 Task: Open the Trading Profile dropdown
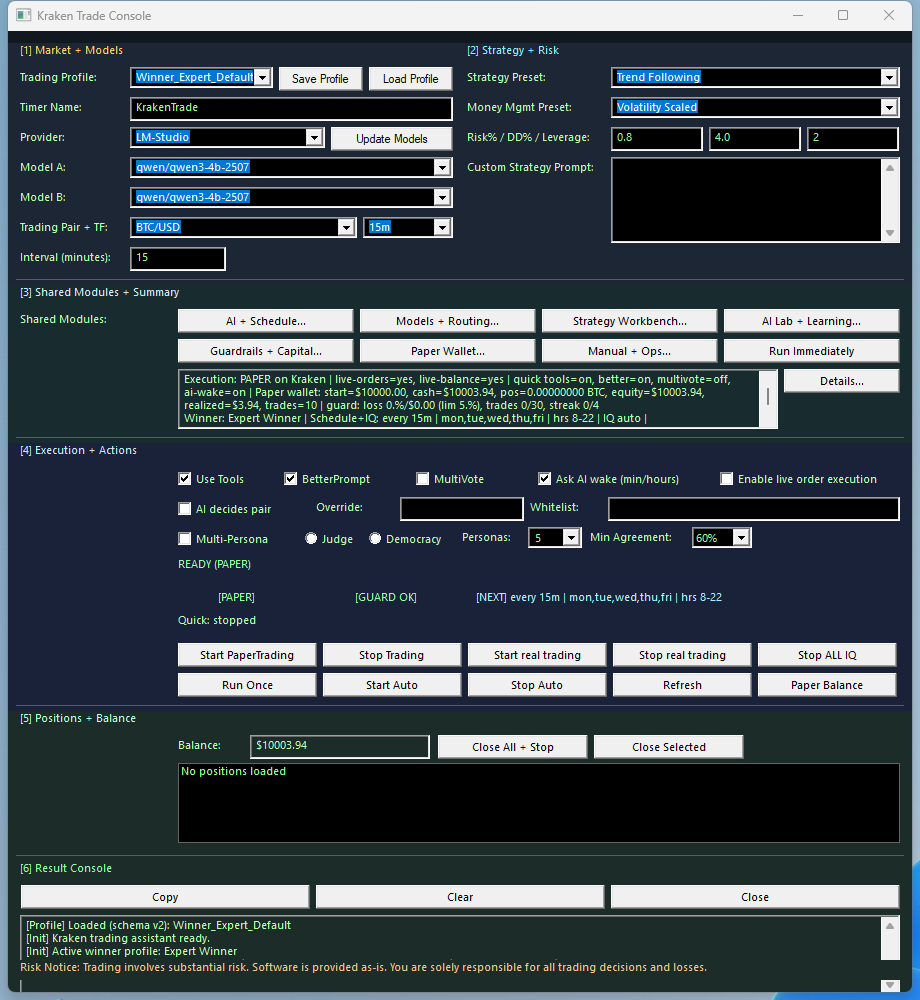click(x=262, y=77)
